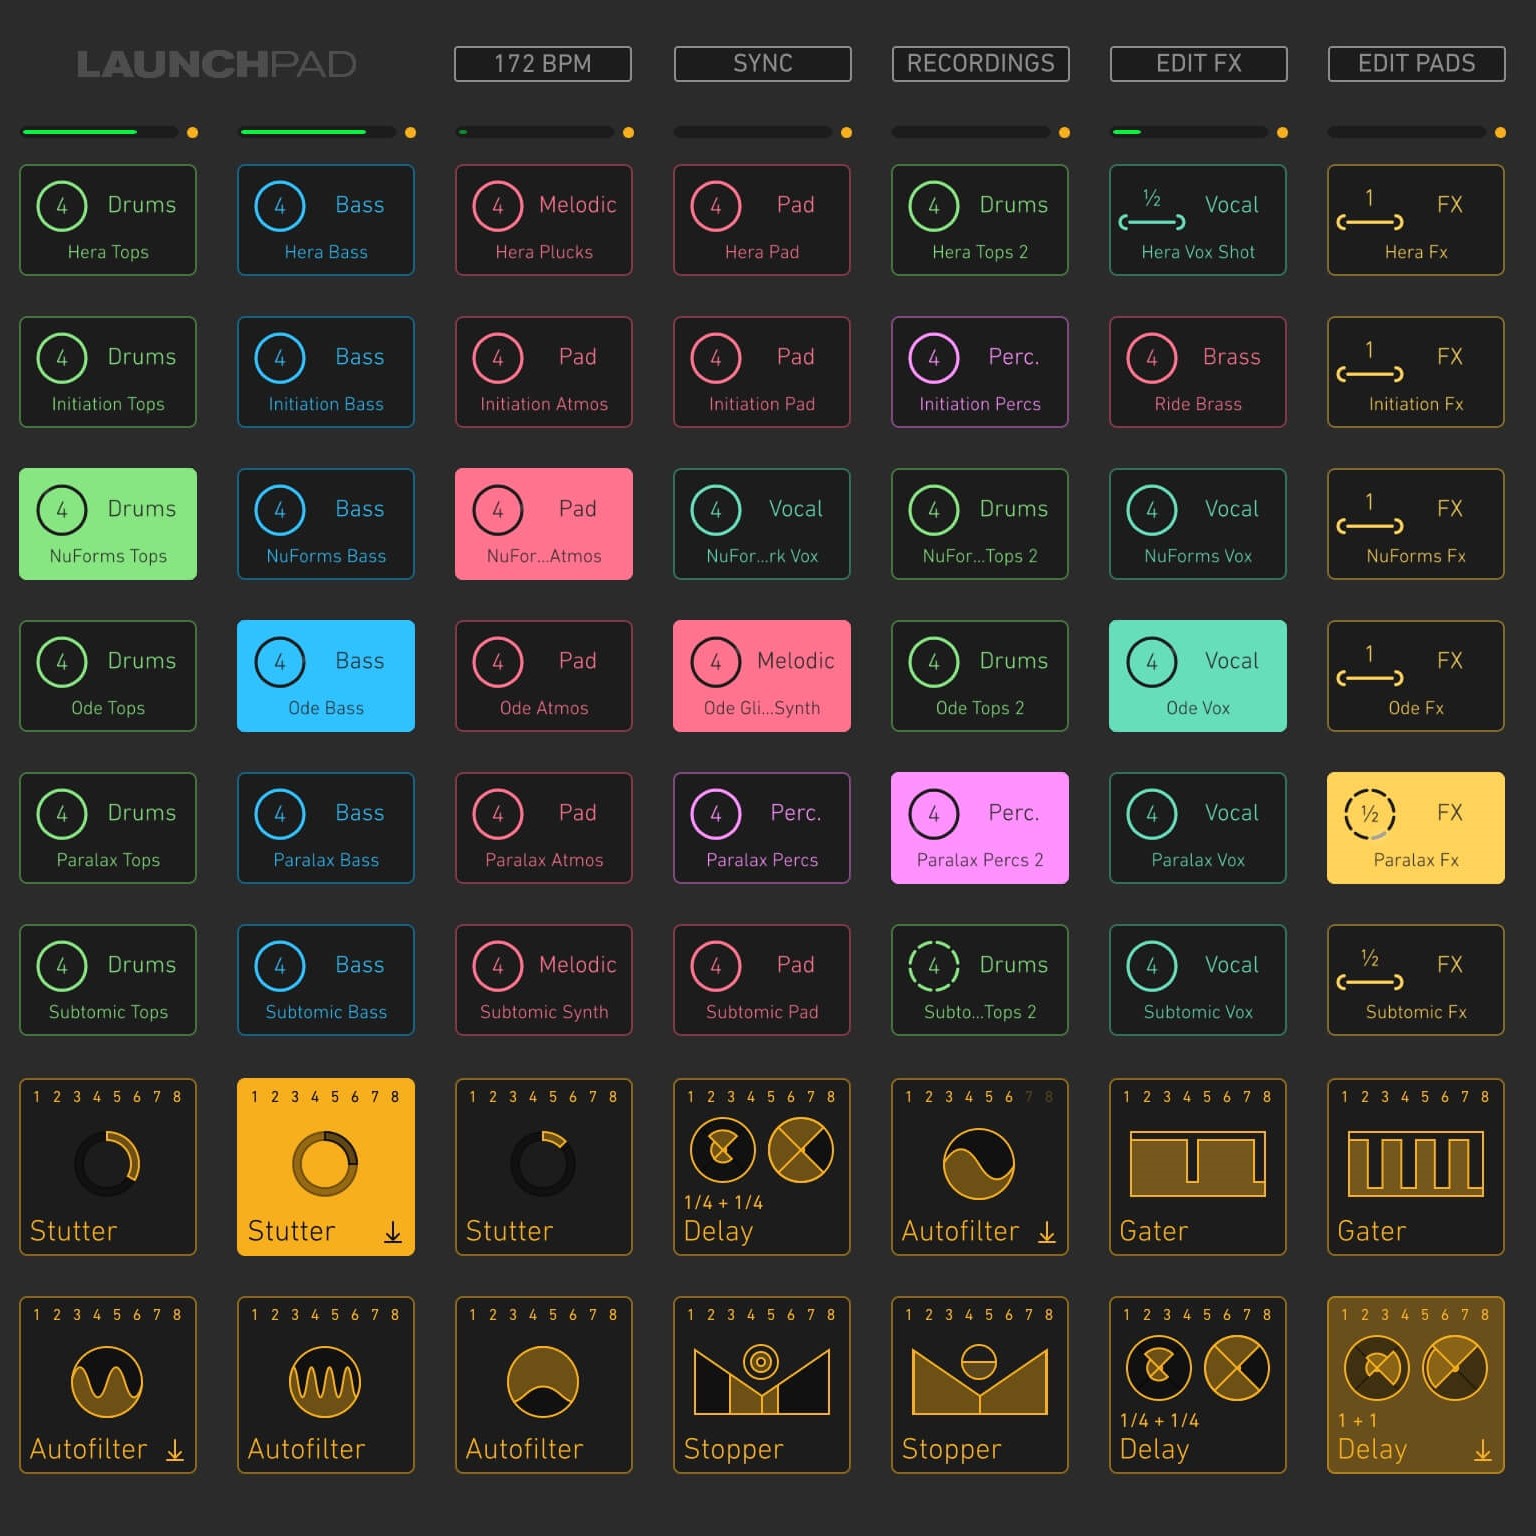Trigger the Hera Tops drum pad
The width and height of the screenshot is (1536, 1536).
click(108, 220)
